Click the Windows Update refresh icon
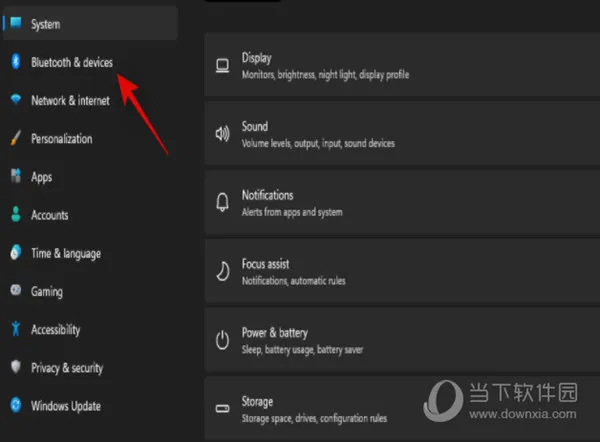The width and height of the screenshot is (600, 442). (x=16, y=405)
